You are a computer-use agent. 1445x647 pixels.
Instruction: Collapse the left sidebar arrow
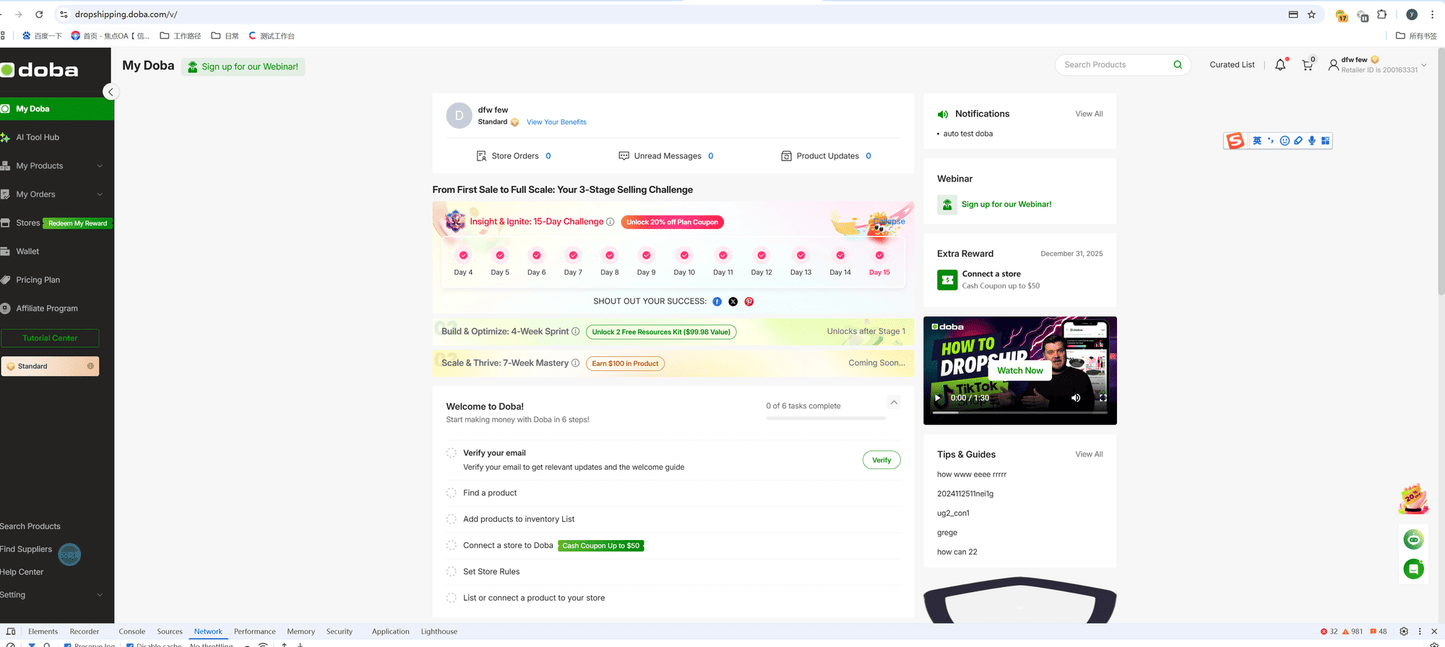[x=110, y=92]
